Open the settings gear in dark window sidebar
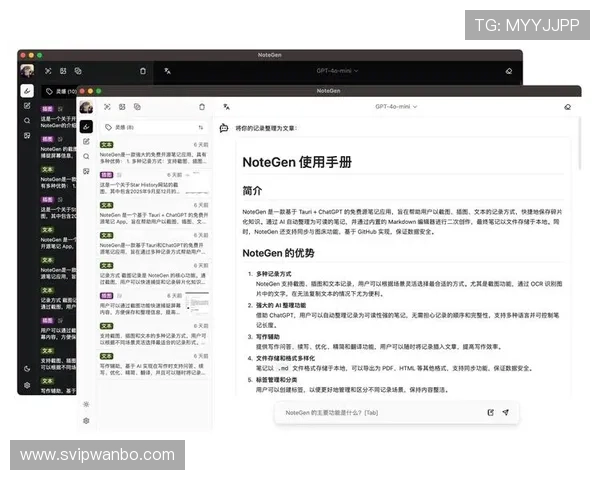This screenshot has height=480, width=600. [27, 385]
